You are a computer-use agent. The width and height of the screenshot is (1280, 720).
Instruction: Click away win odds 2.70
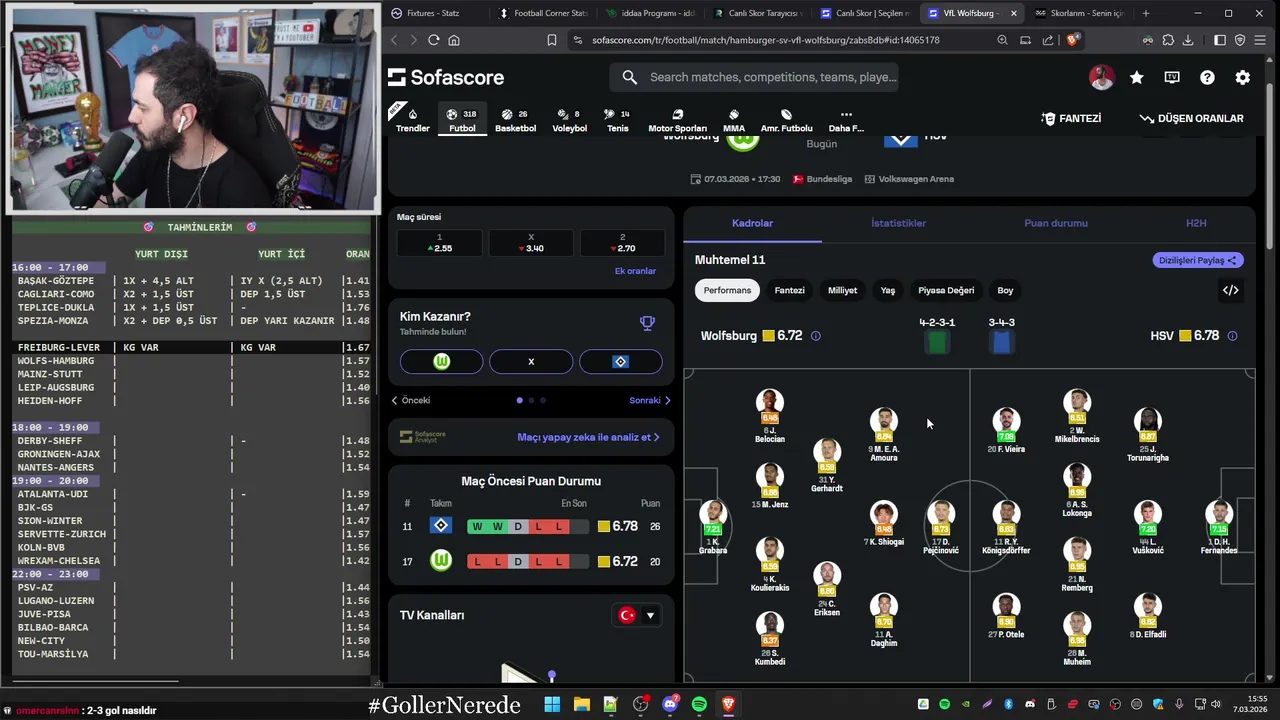(x=622, y=243)
